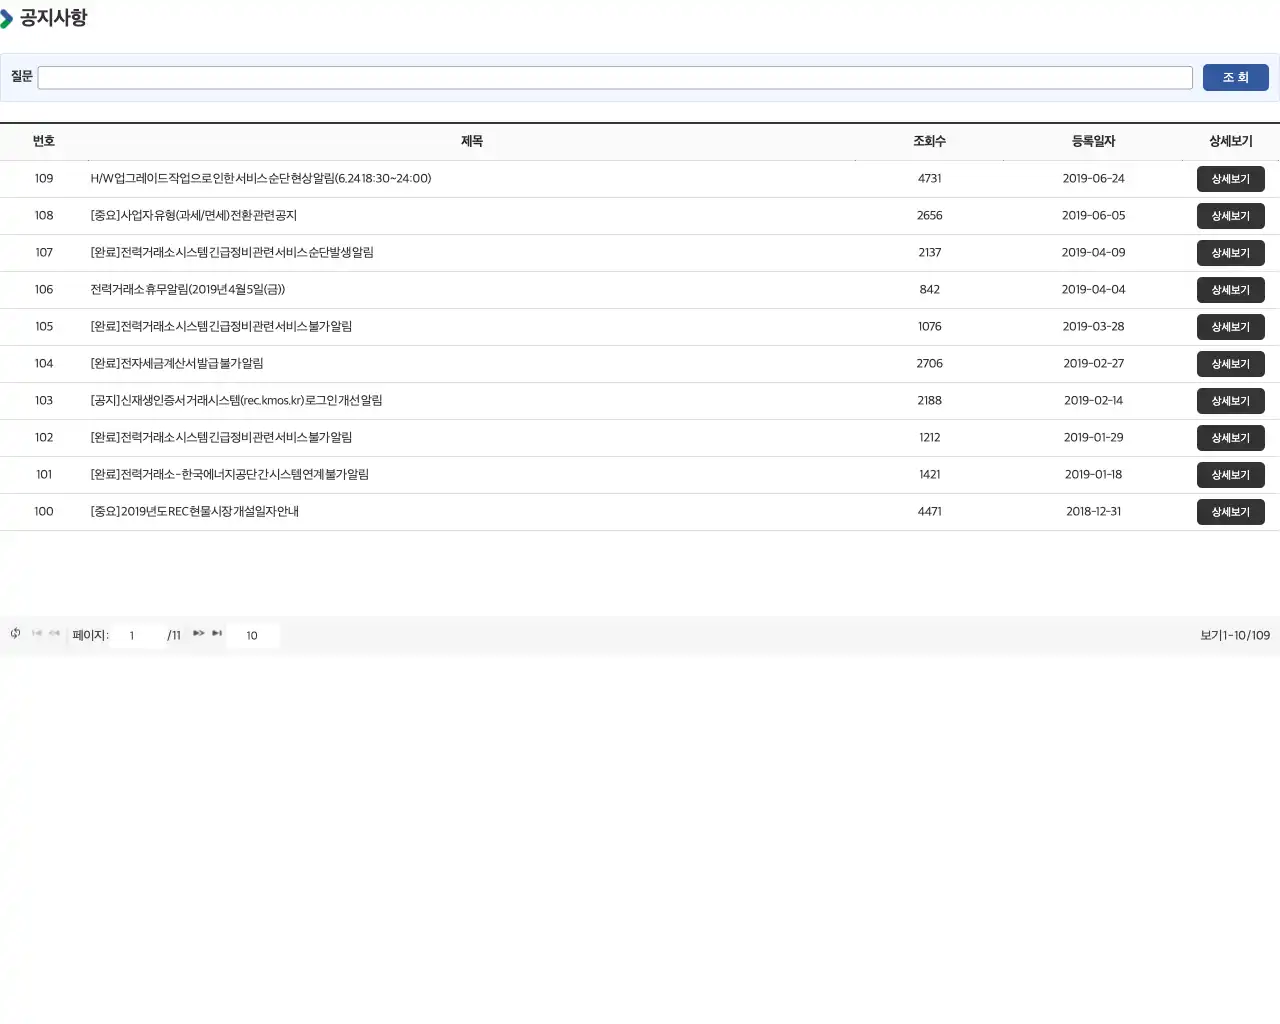The width and height of the screenshot is (1280, 1024).
Task: Click the 조회 search button
Action: pyautogui.click(x=1235, y=77)
